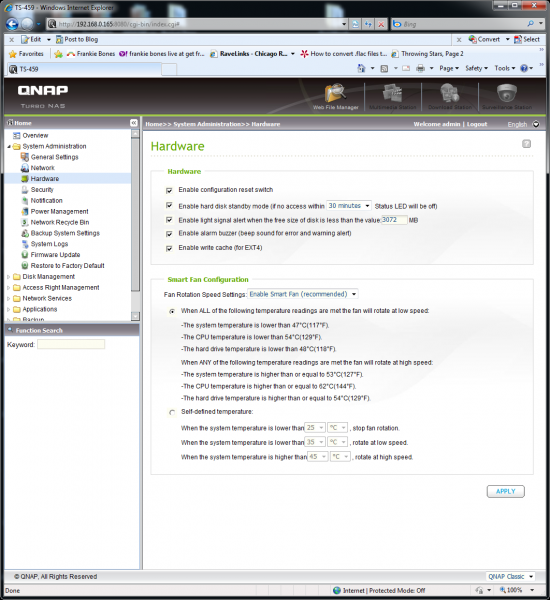Click Post to Blog button
Screen dimensions: 550x600
(x=77, y=39)
